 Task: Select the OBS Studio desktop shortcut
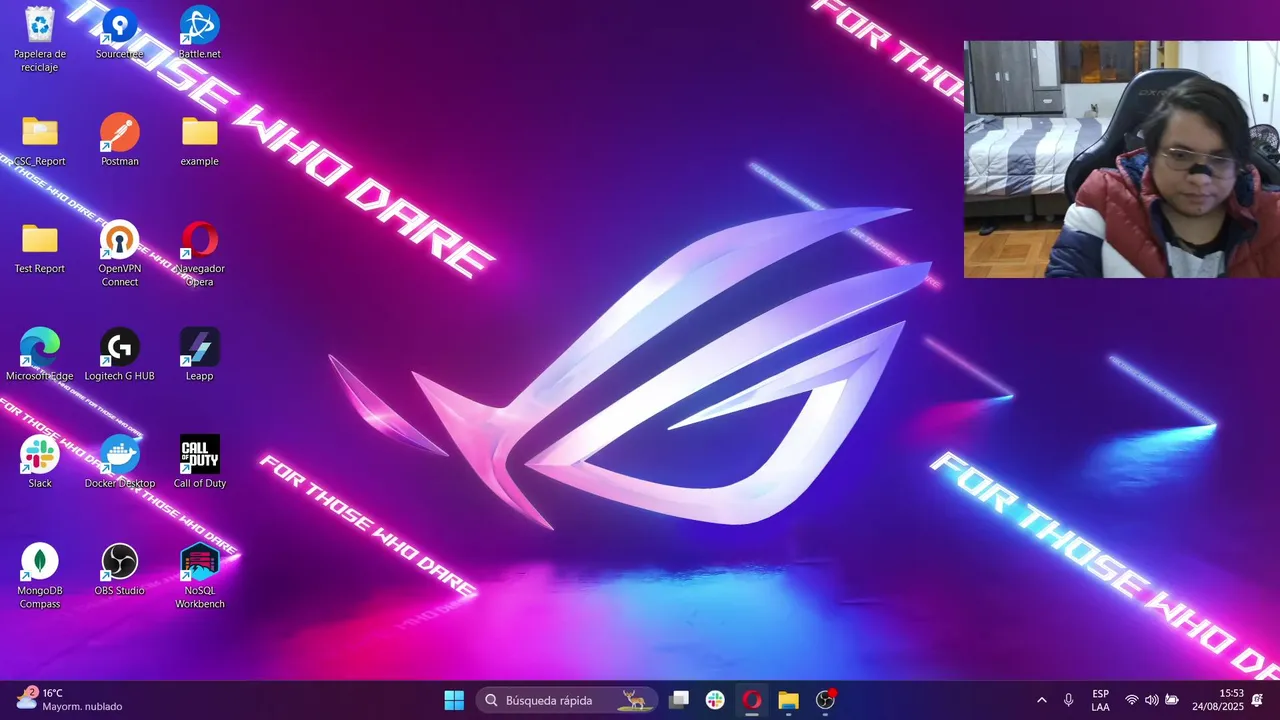click(120, 569)
